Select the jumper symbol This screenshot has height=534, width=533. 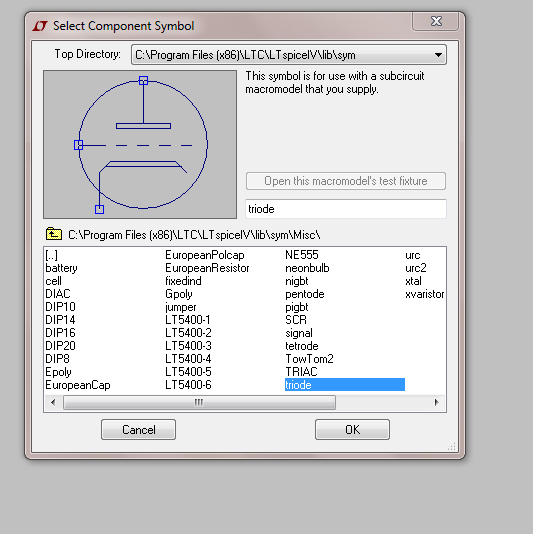click(181, 307)
